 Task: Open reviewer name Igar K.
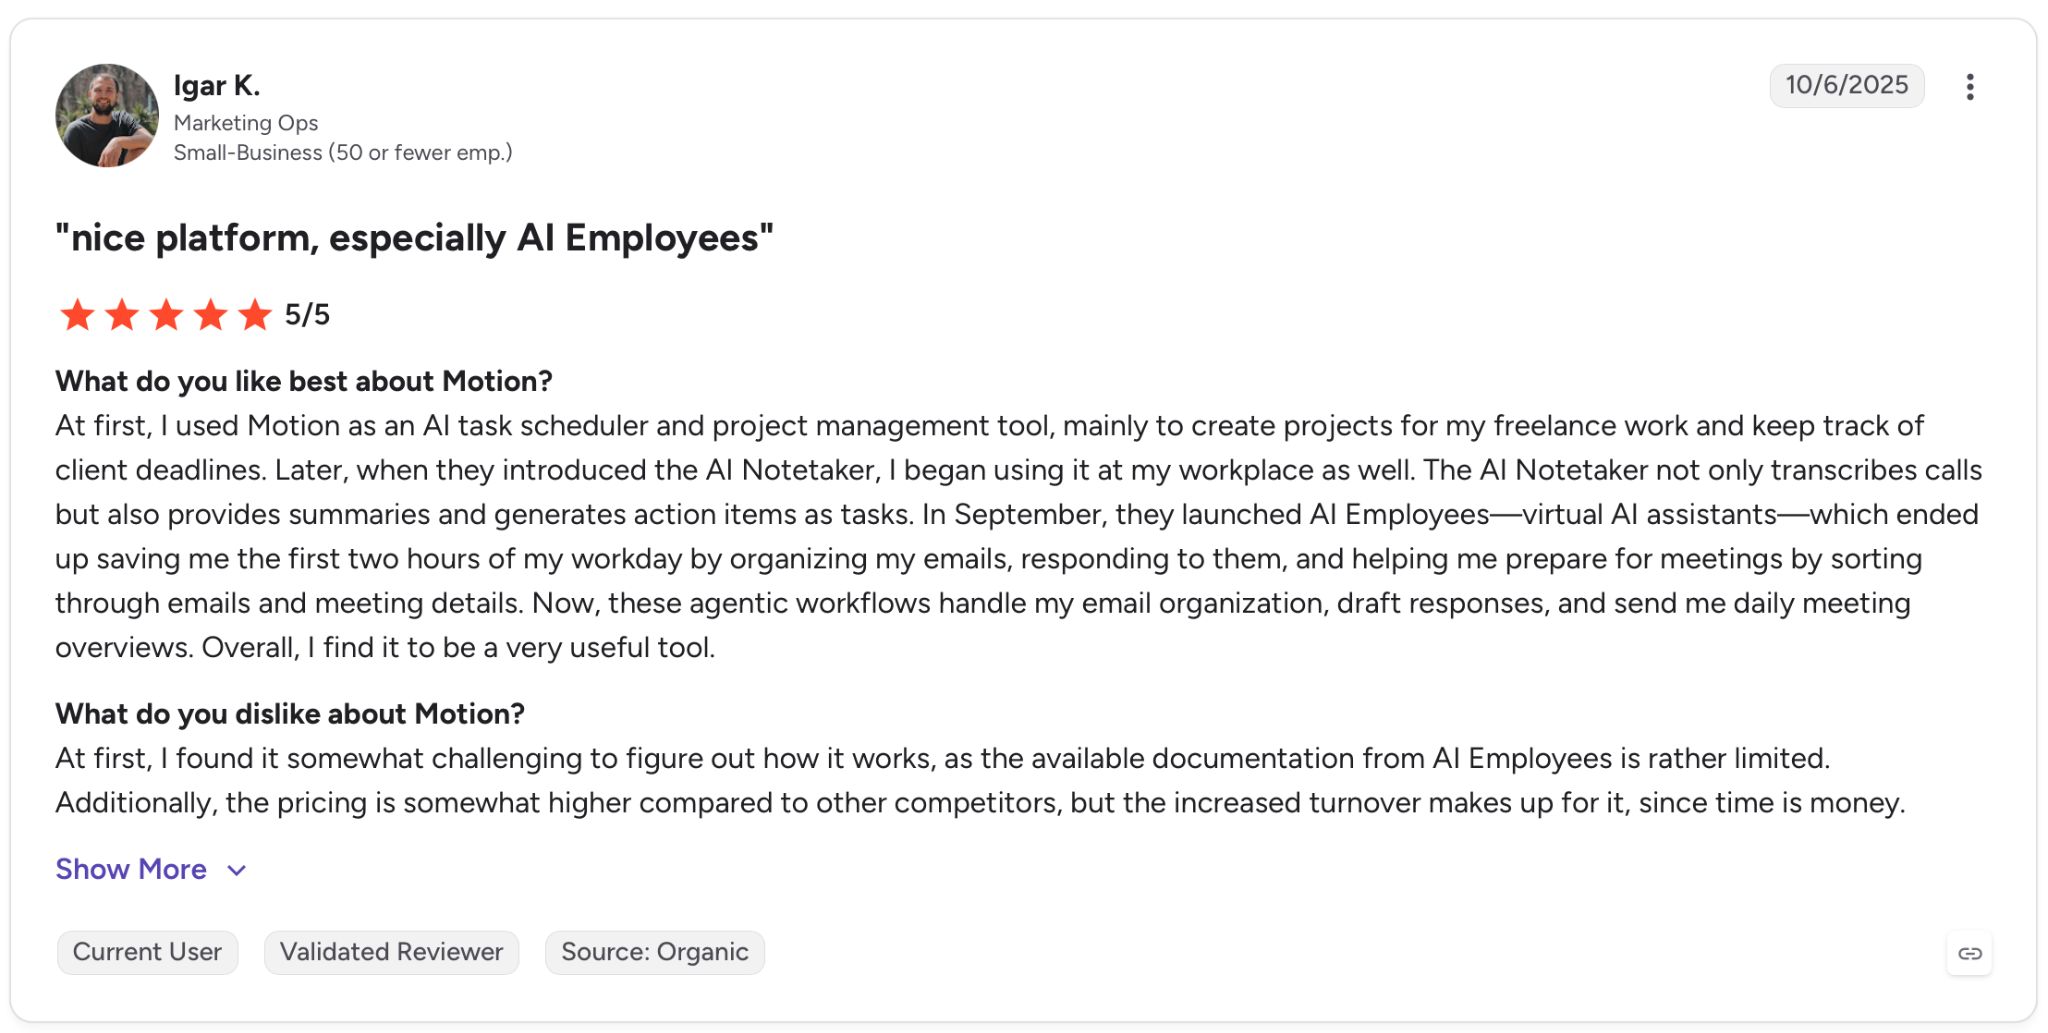tap(217, 86)
